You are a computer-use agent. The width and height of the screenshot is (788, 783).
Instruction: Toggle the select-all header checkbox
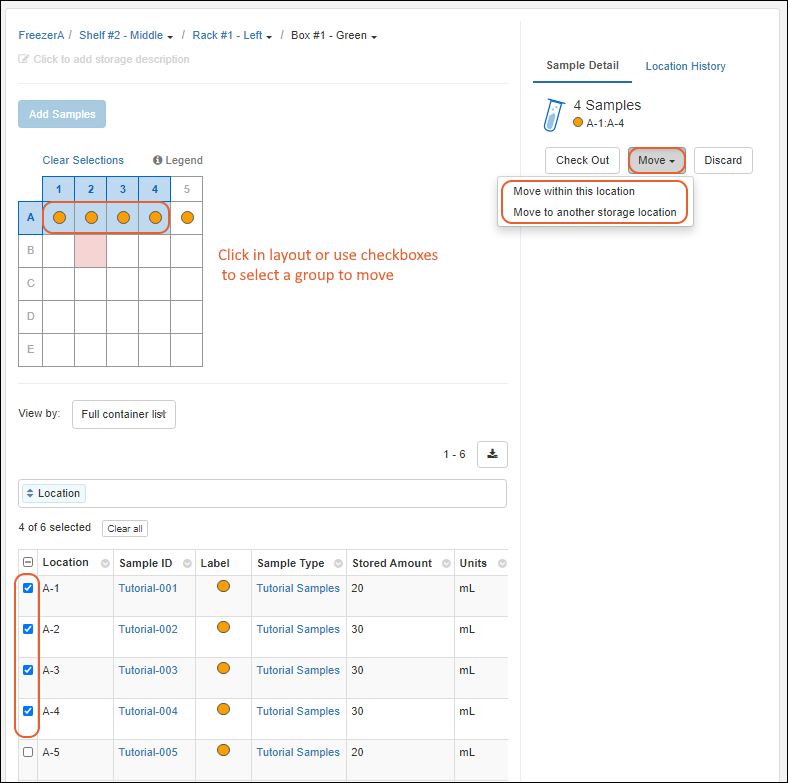click(28, 563)
